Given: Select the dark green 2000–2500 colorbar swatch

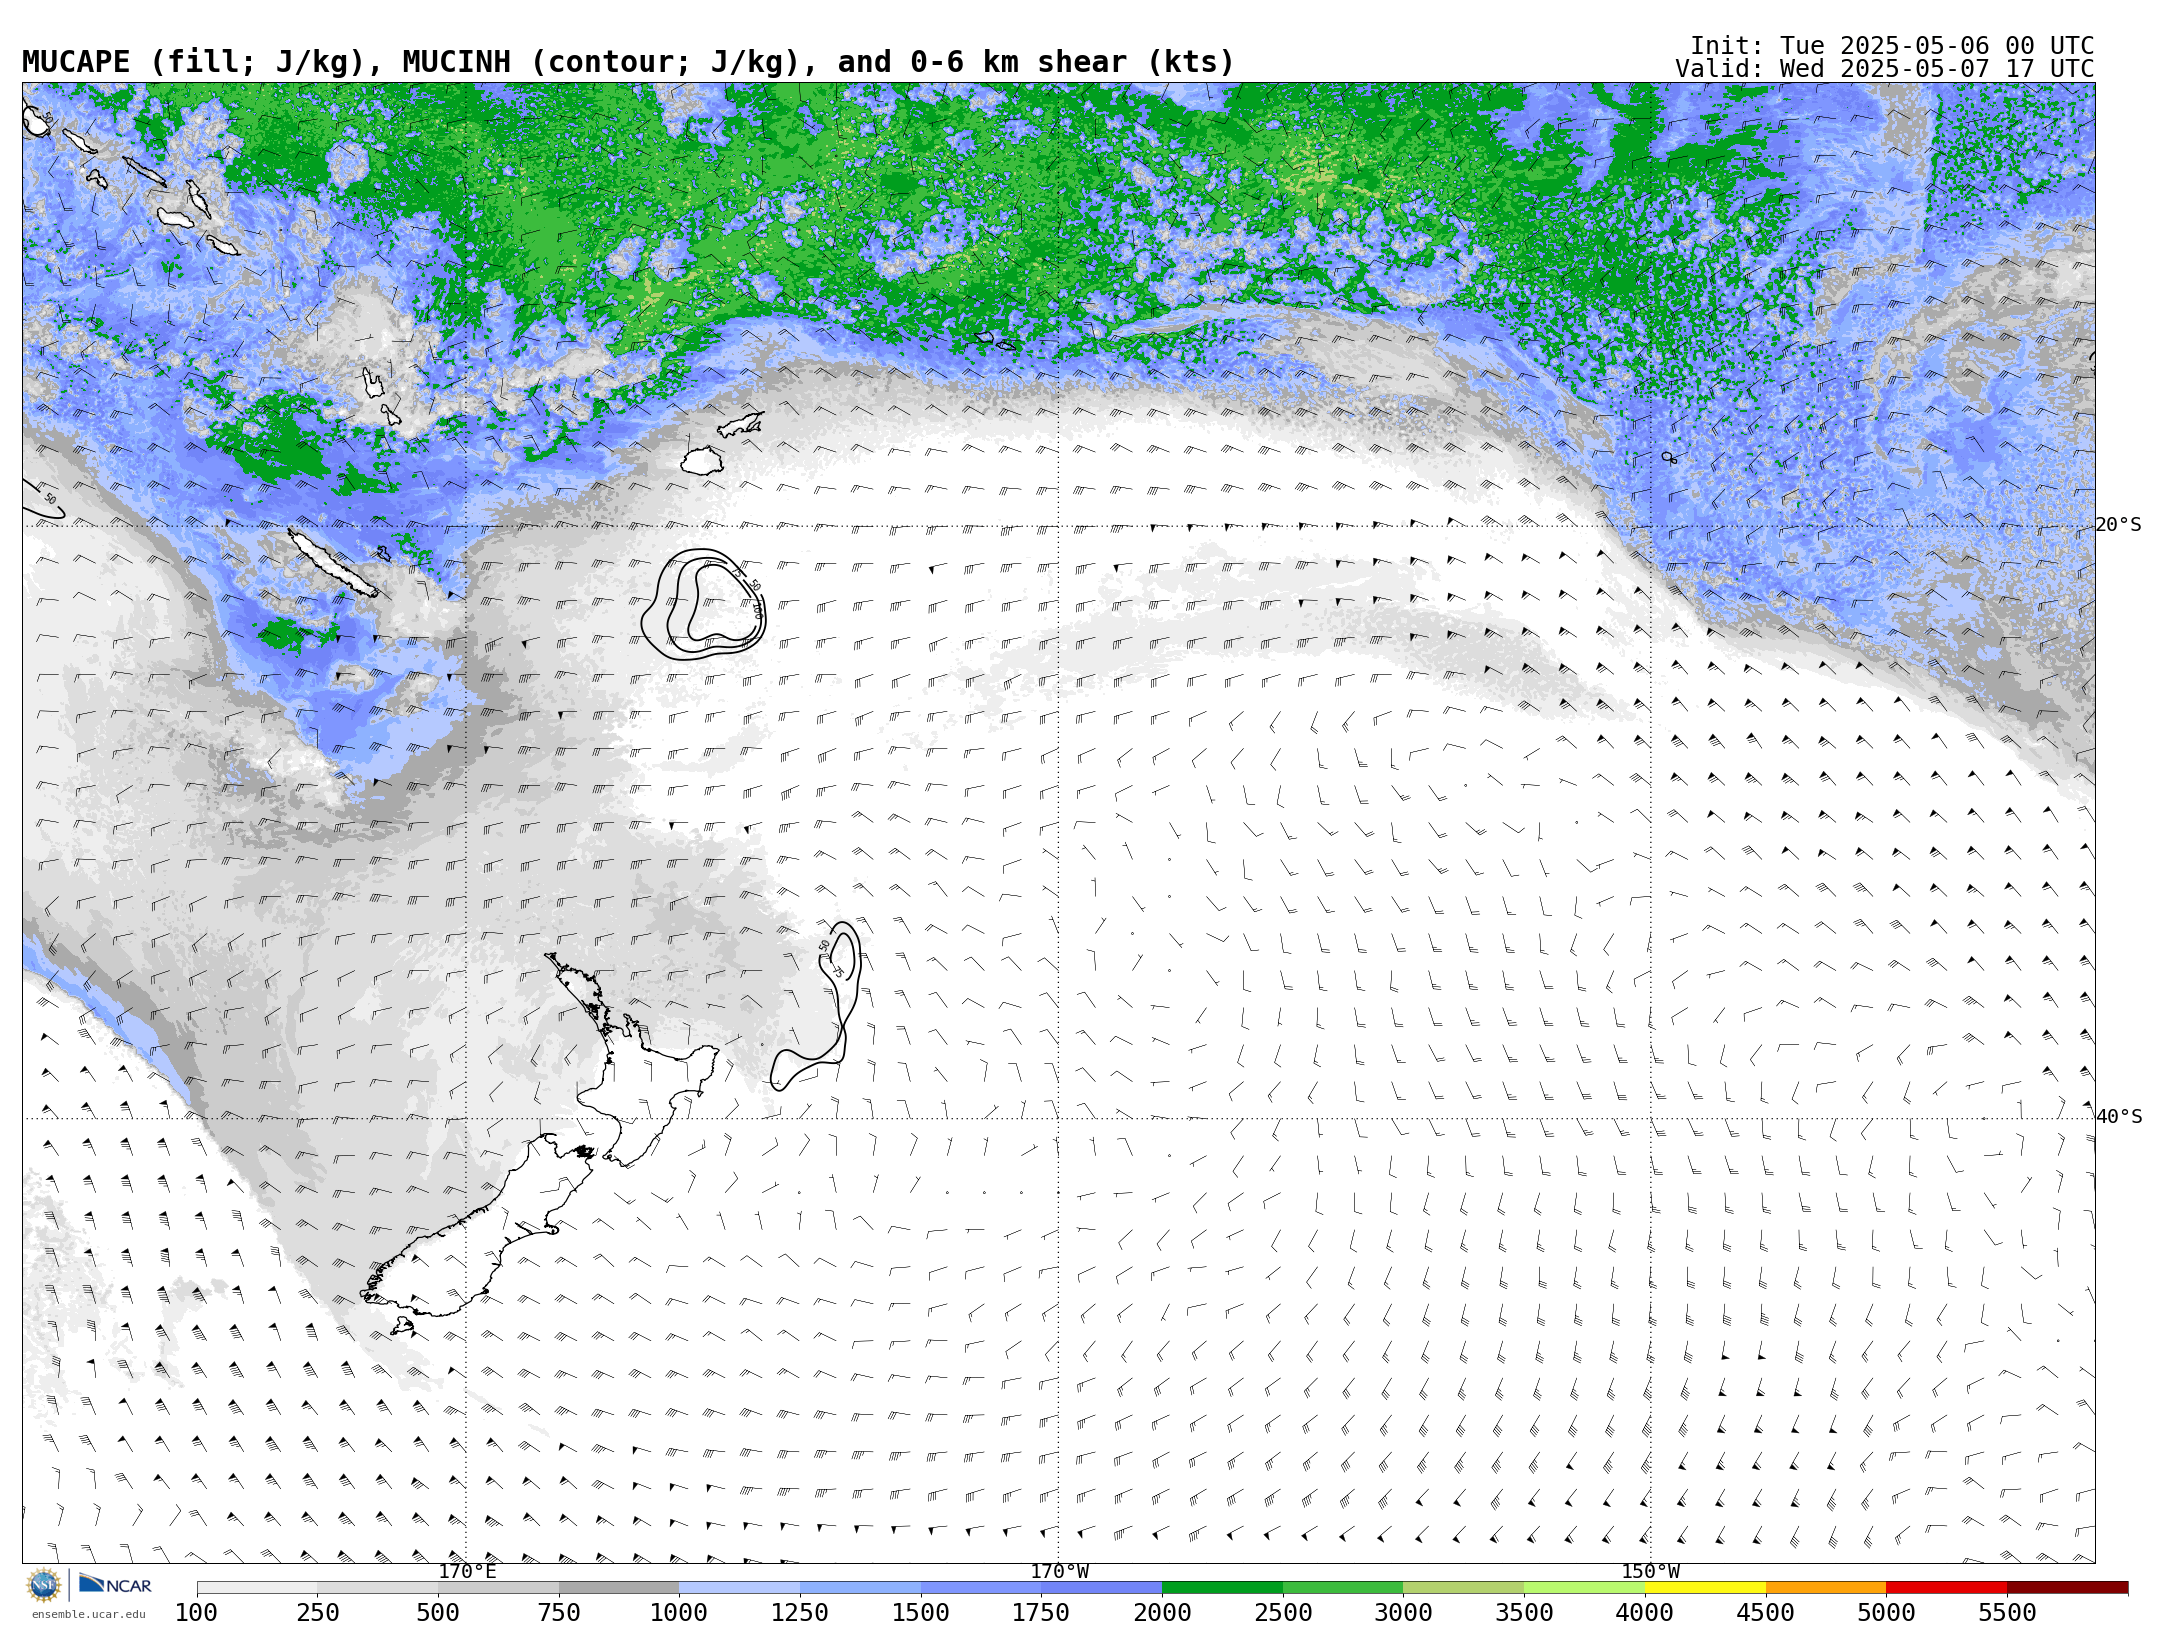Looking at the screenshot, I should point(1222,1588).
